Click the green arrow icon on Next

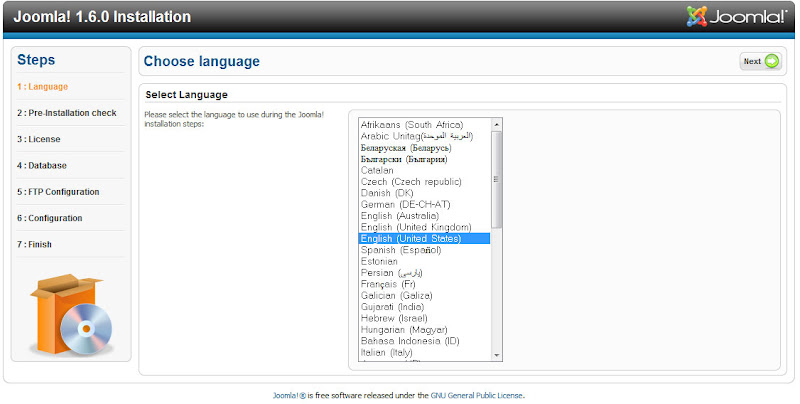pyautogui.click(x=771, y=61)
